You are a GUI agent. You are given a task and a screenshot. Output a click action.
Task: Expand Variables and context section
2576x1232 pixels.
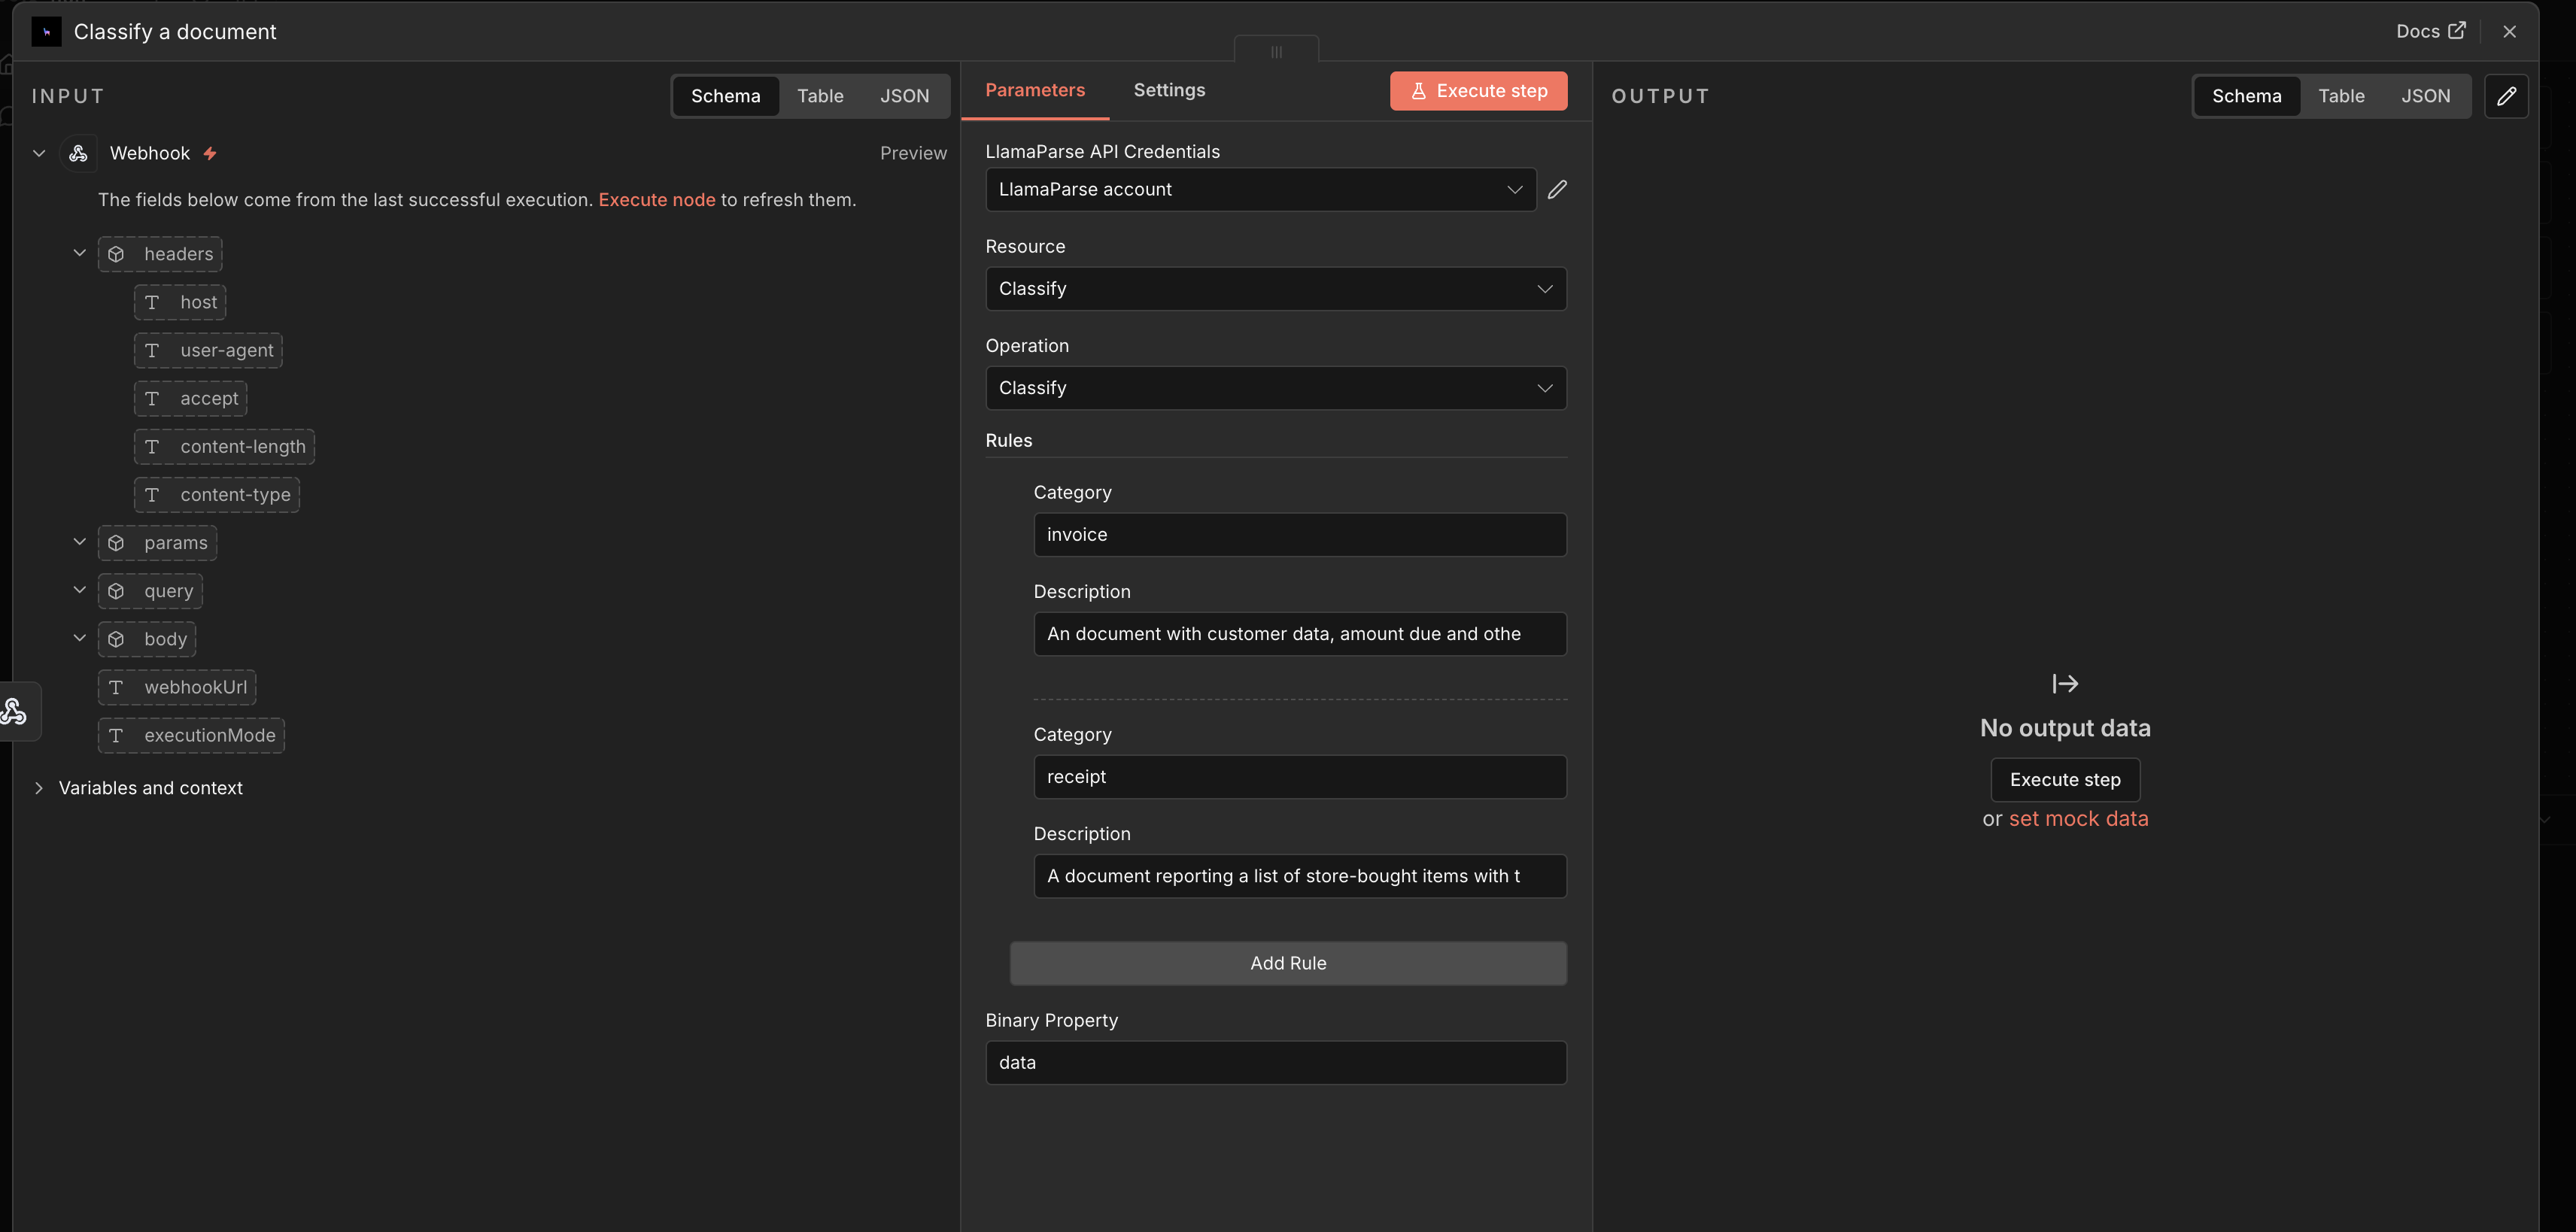point(39,788)
